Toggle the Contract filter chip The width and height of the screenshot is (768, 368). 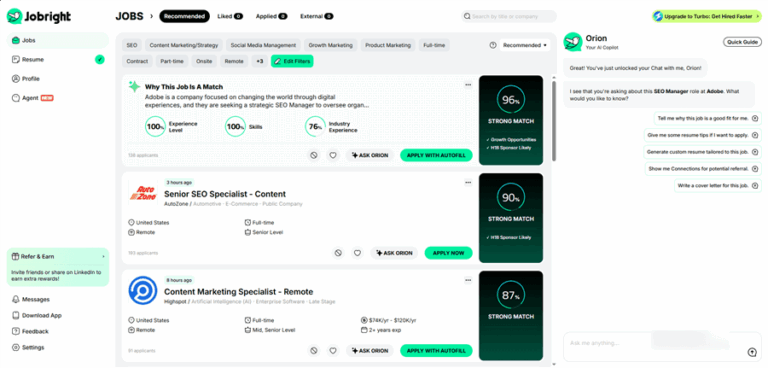point(137,61)
